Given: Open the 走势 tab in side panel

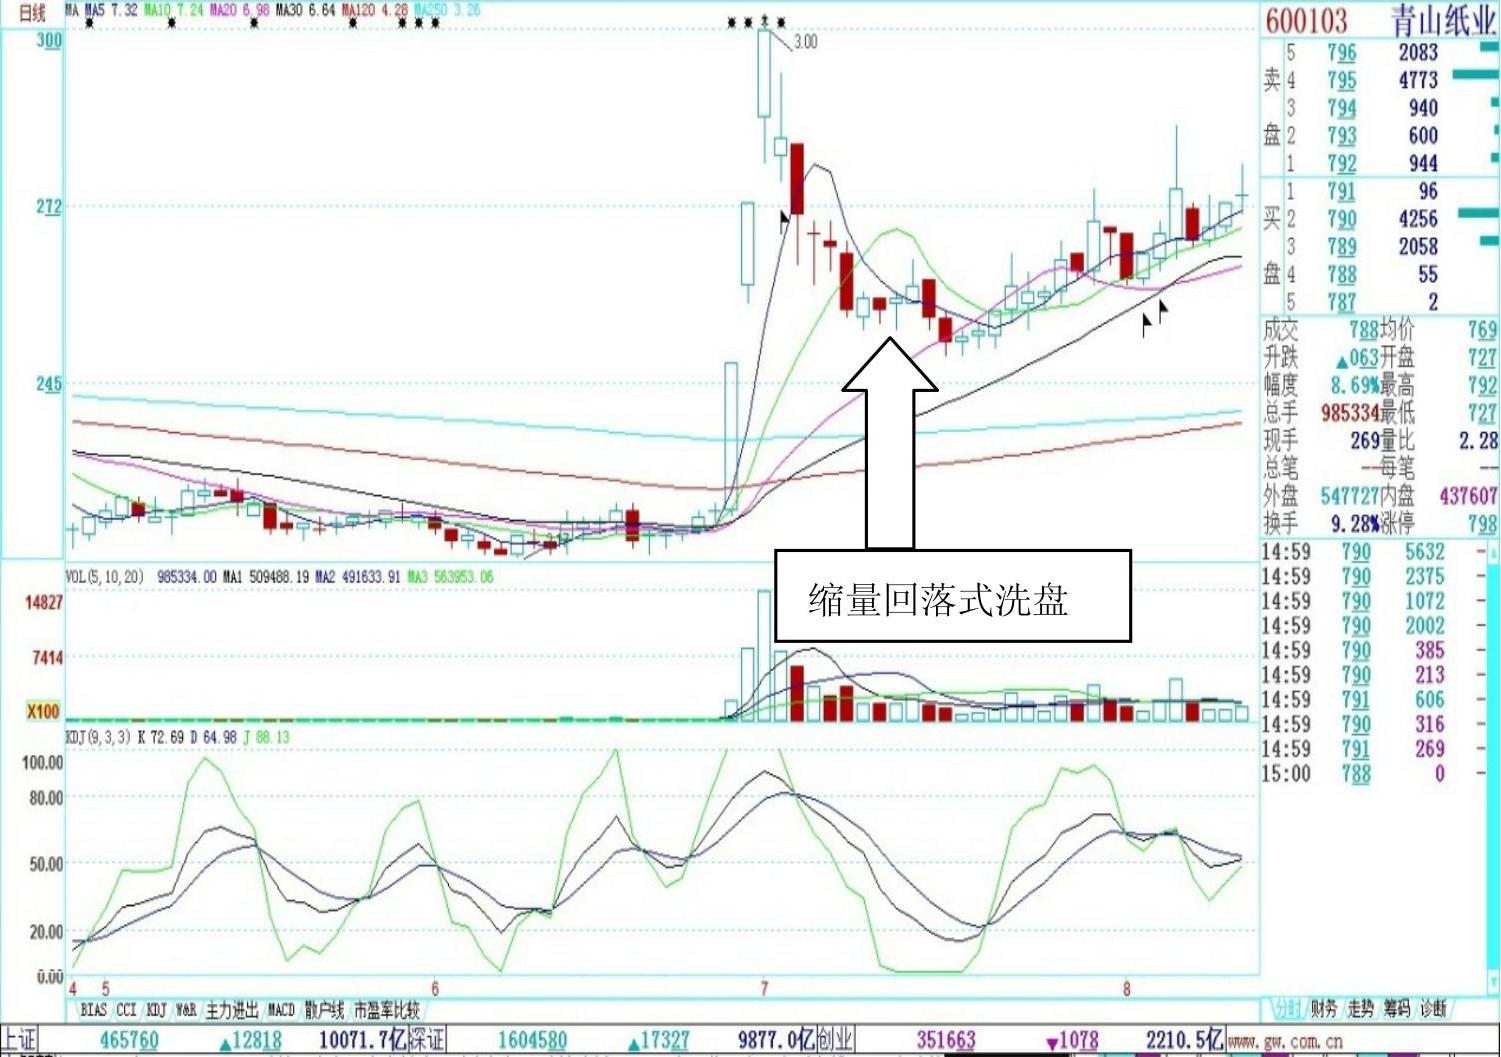Looking at the screenshot, I should pyautogui.click(x=1361, y=1008).
